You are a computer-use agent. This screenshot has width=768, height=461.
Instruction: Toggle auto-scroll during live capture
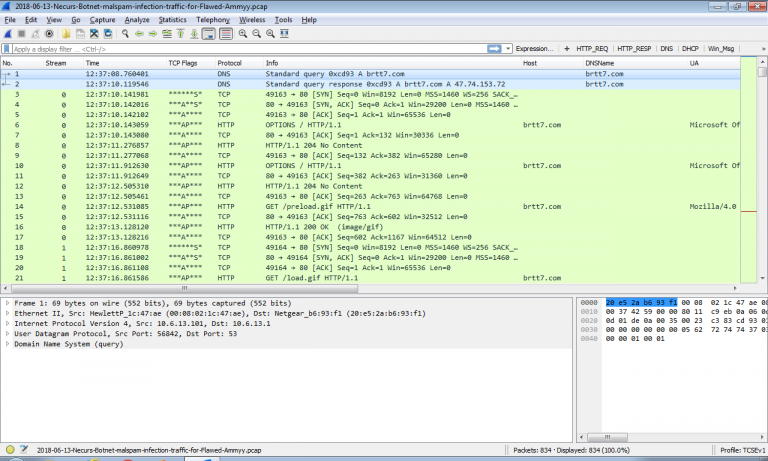pyautogui.click(x=209, y=34)
